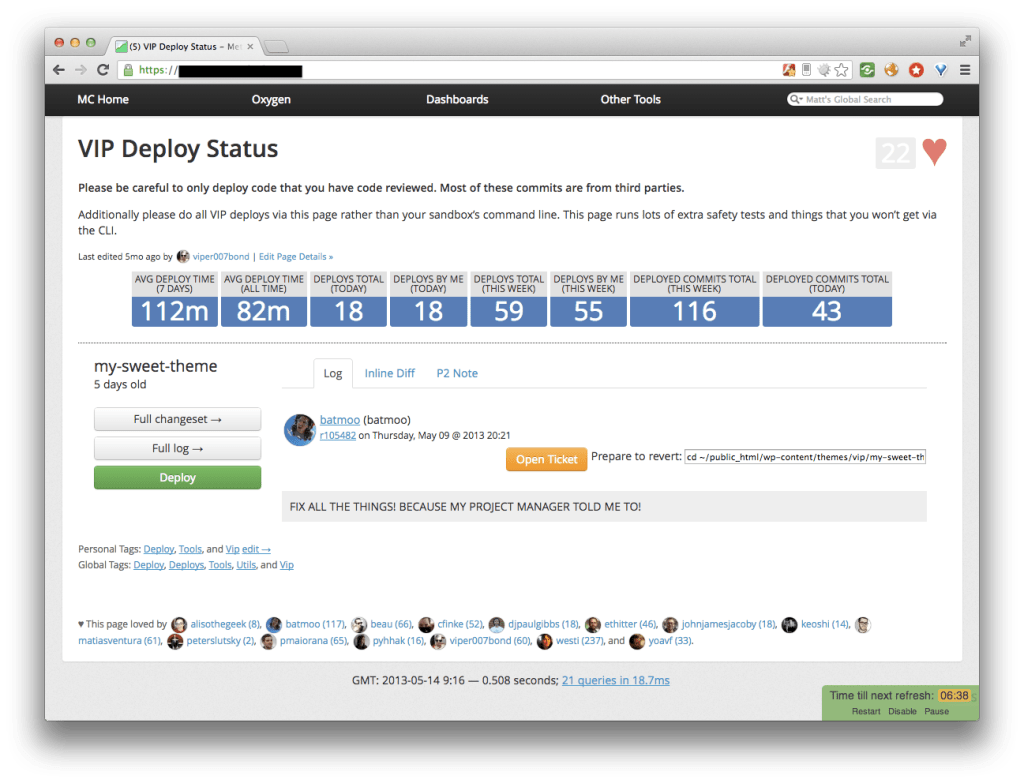Screen dimensions: 1024x783
Task: Open the Dashboards menu
Action: [457, 99]
